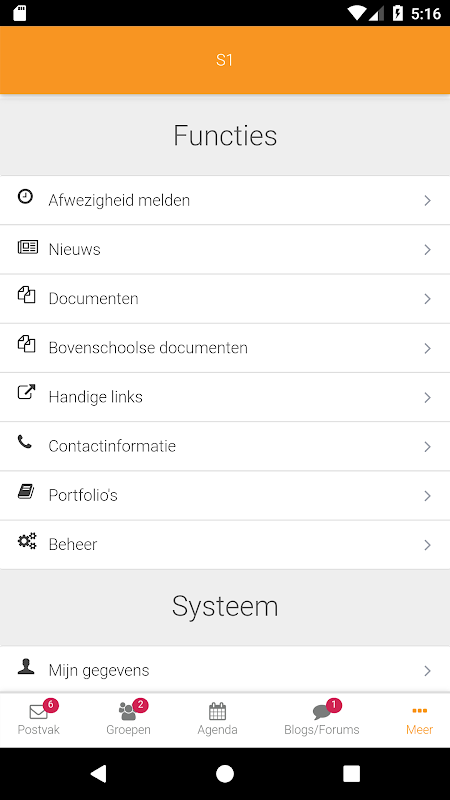Viewport: 450px width, 800px height.
Task: Select the Meer tab
Action: tap(419, 719)
